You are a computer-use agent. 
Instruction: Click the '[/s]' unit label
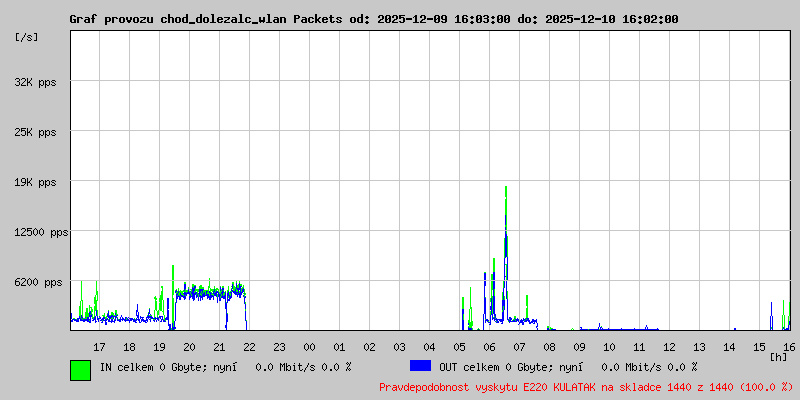(27, 37)
